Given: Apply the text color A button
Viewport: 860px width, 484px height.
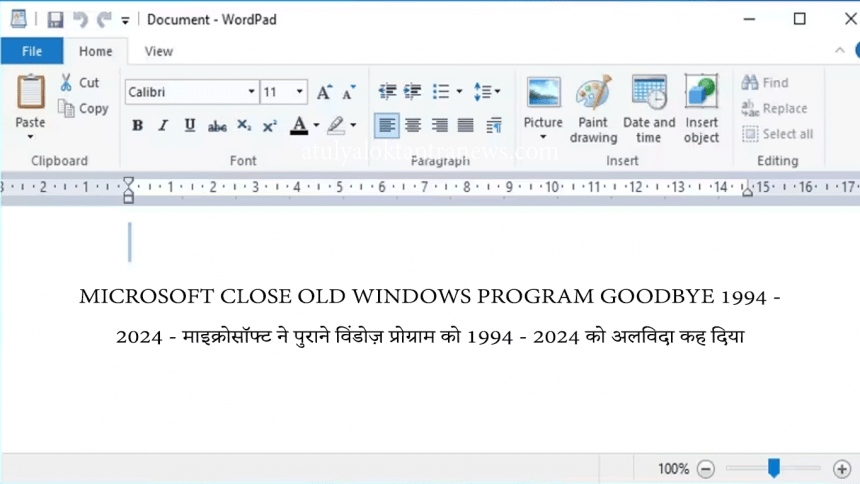Looking at the screenshot, I should pyautogui.click(x=299, y=126).
